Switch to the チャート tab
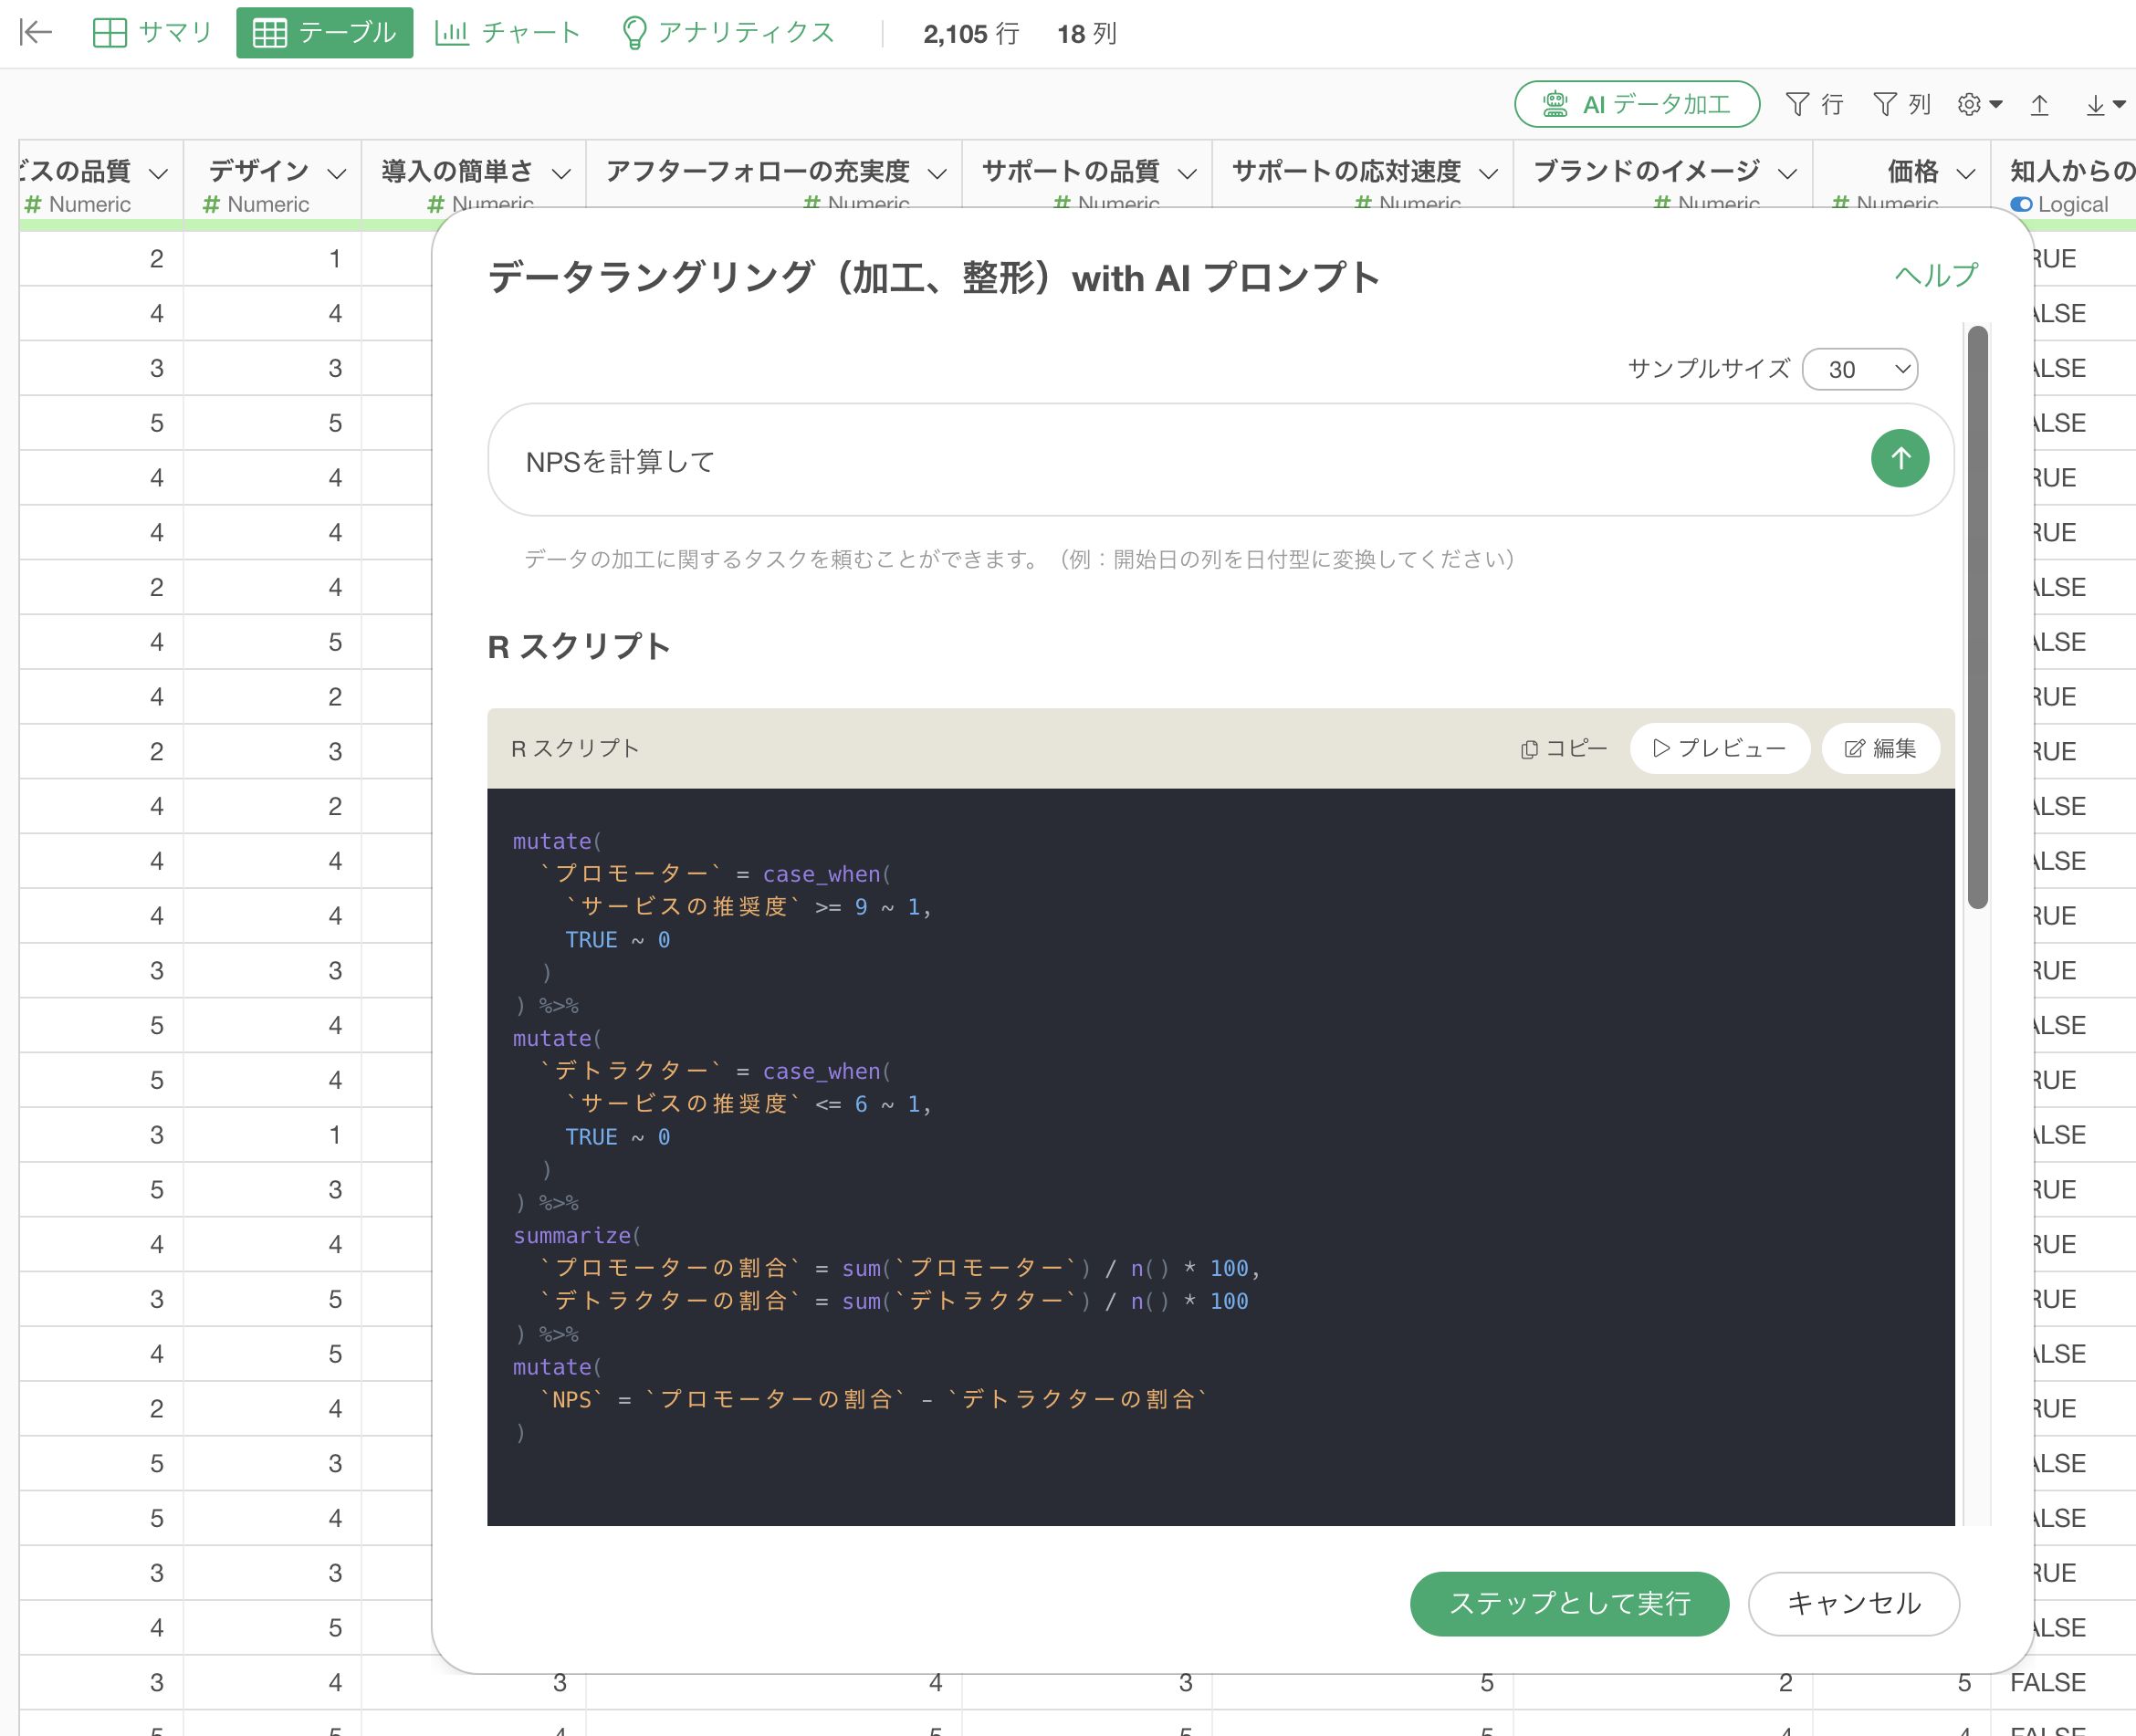The height and width of the screenshot is (1736, 2136). [x=508, y=33]
